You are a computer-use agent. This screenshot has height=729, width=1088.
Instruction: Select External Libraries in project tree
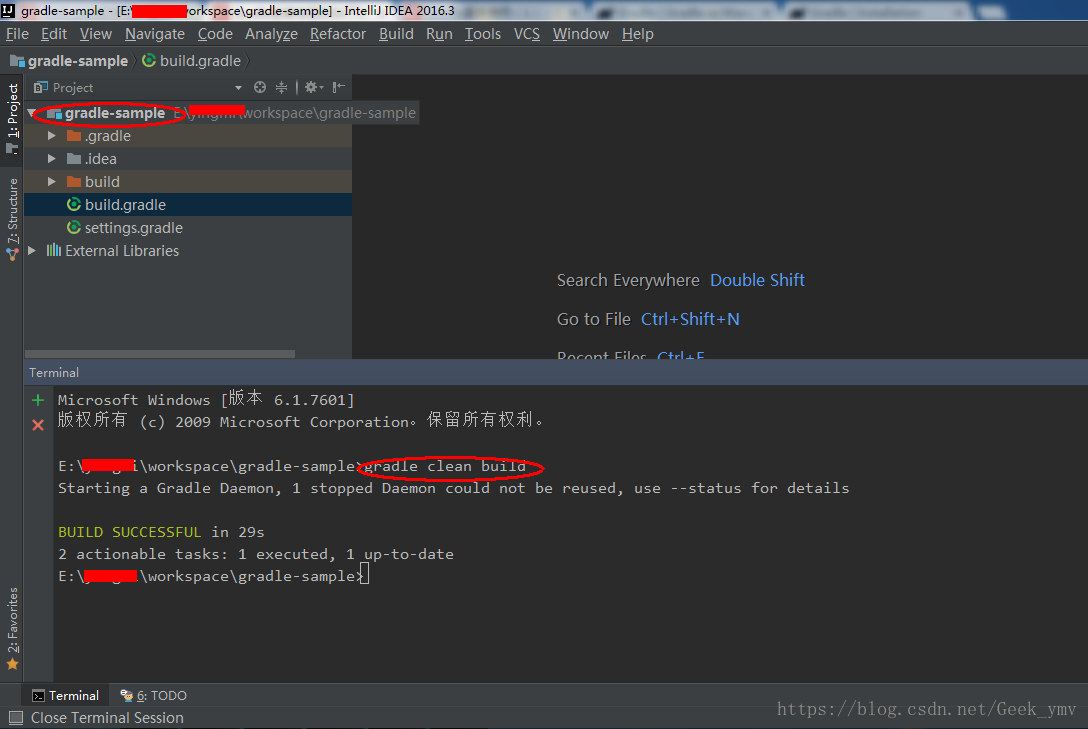pyautogui.click(x=188, y=250)
